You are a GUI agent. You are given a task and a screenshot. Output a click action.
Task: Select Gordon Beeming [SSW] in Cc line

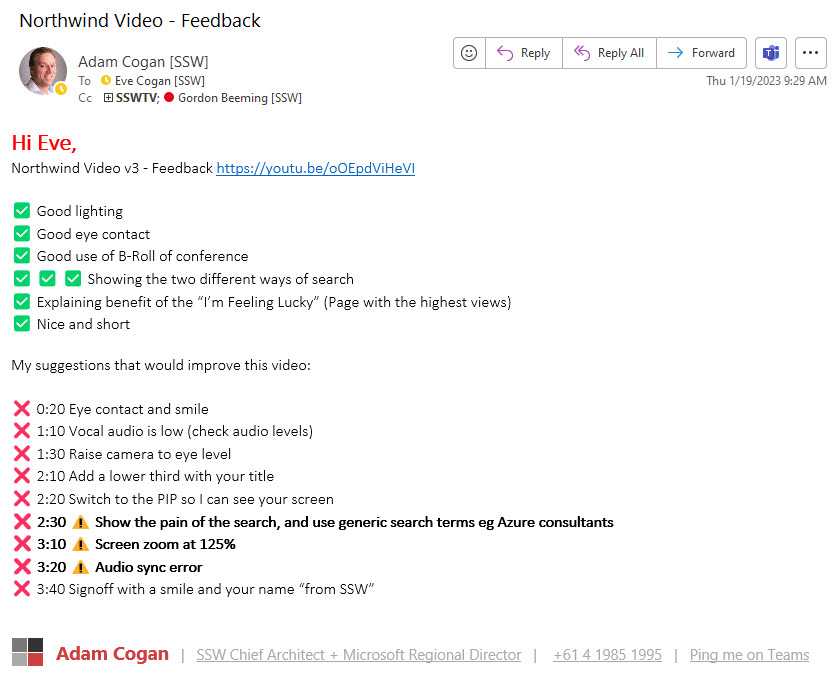pyautogui.click(x=239, y=98)
